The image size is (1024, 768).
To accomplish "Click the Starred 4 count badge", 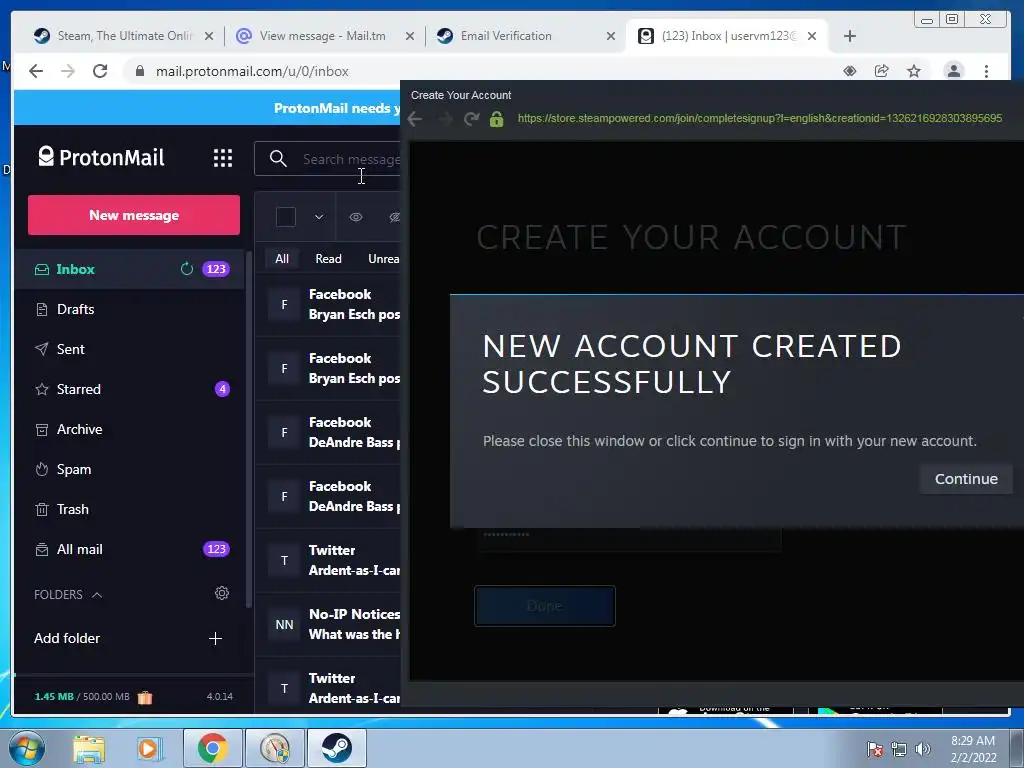I will tap(222, 389).
